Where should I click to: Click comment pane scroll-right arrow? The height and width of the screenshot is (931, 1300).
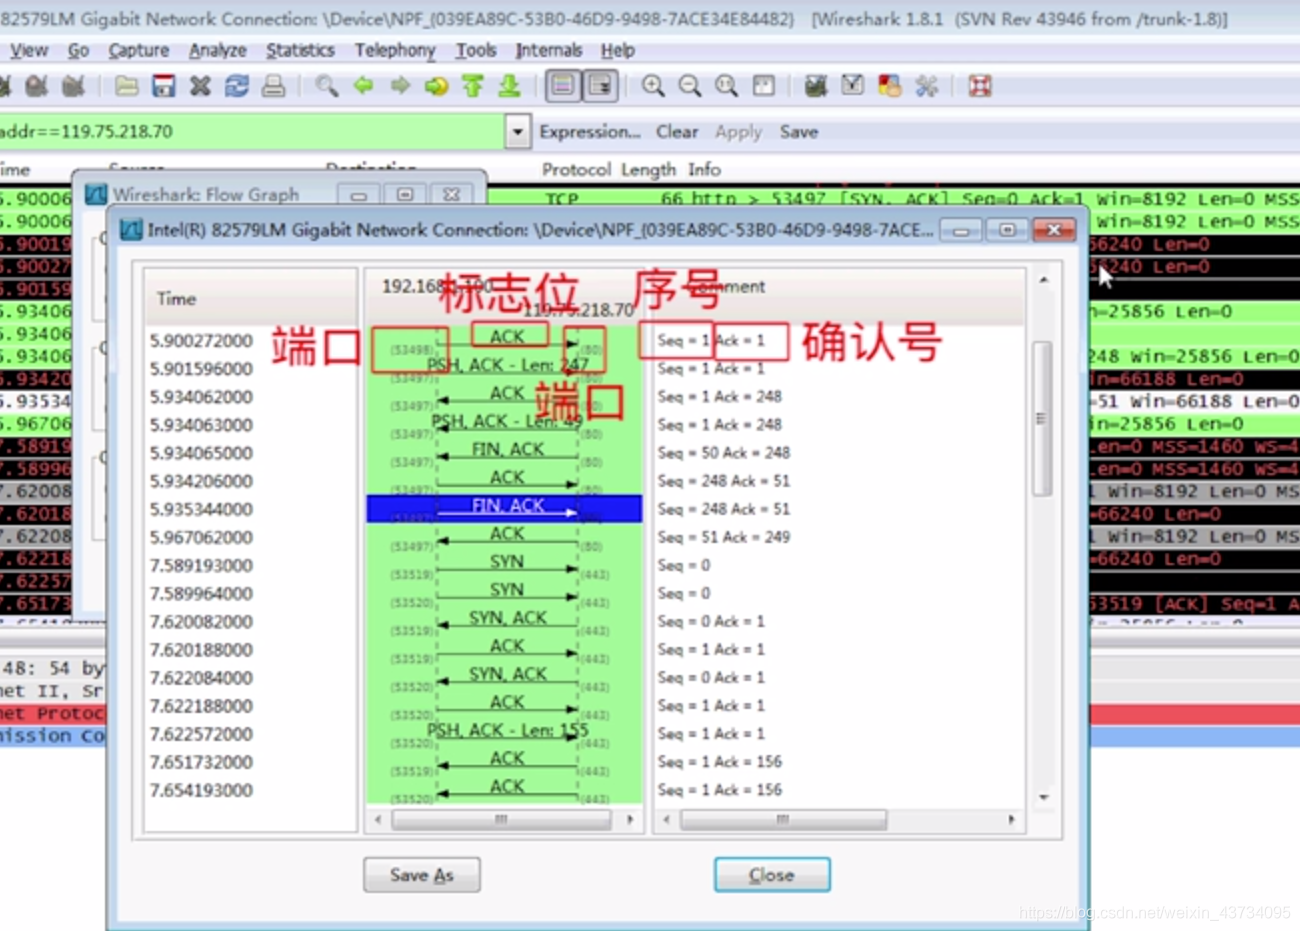[x=1011, y=819]
